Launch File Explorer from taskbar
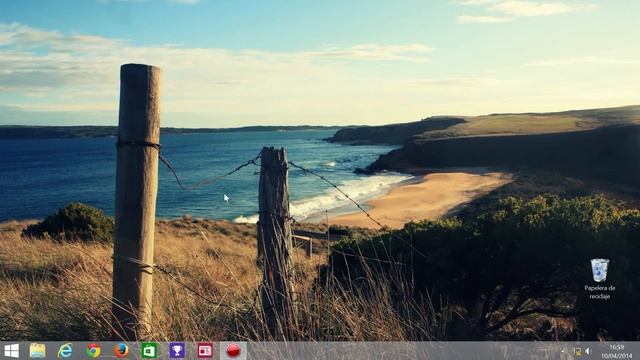 [38, 351]
